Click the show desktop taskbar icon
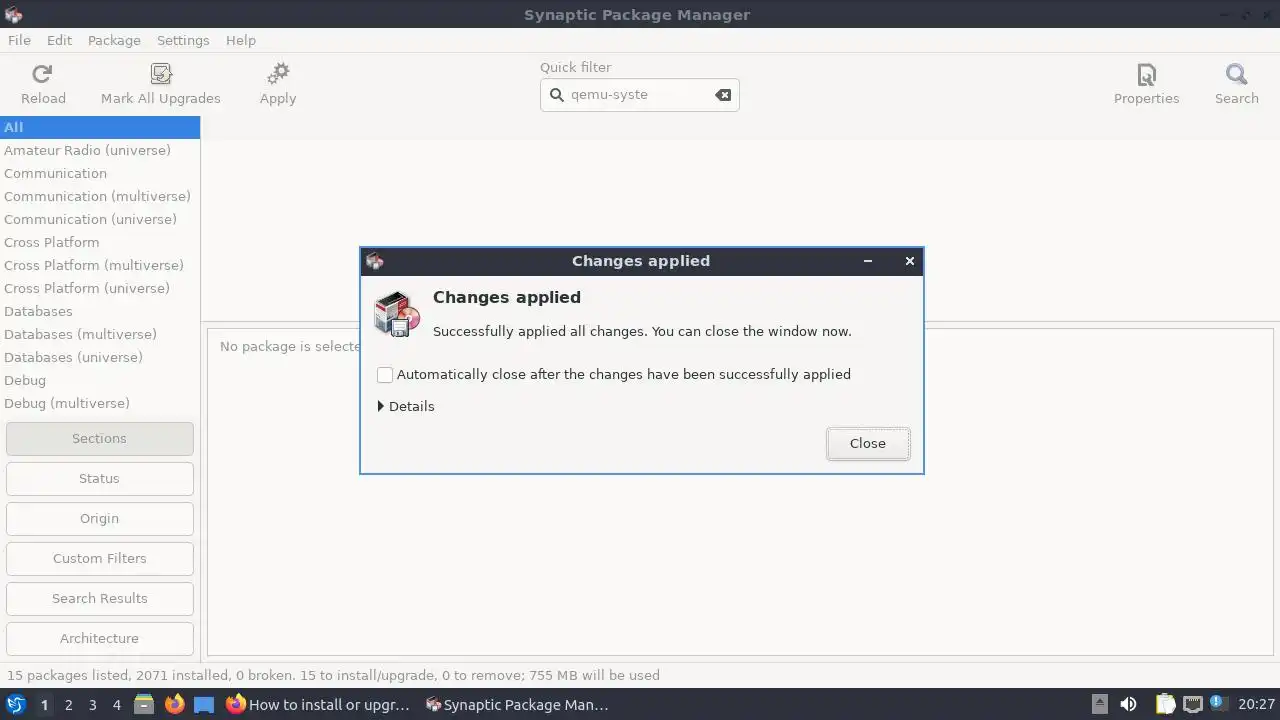The image size is (1280, 720). [204, 704]
